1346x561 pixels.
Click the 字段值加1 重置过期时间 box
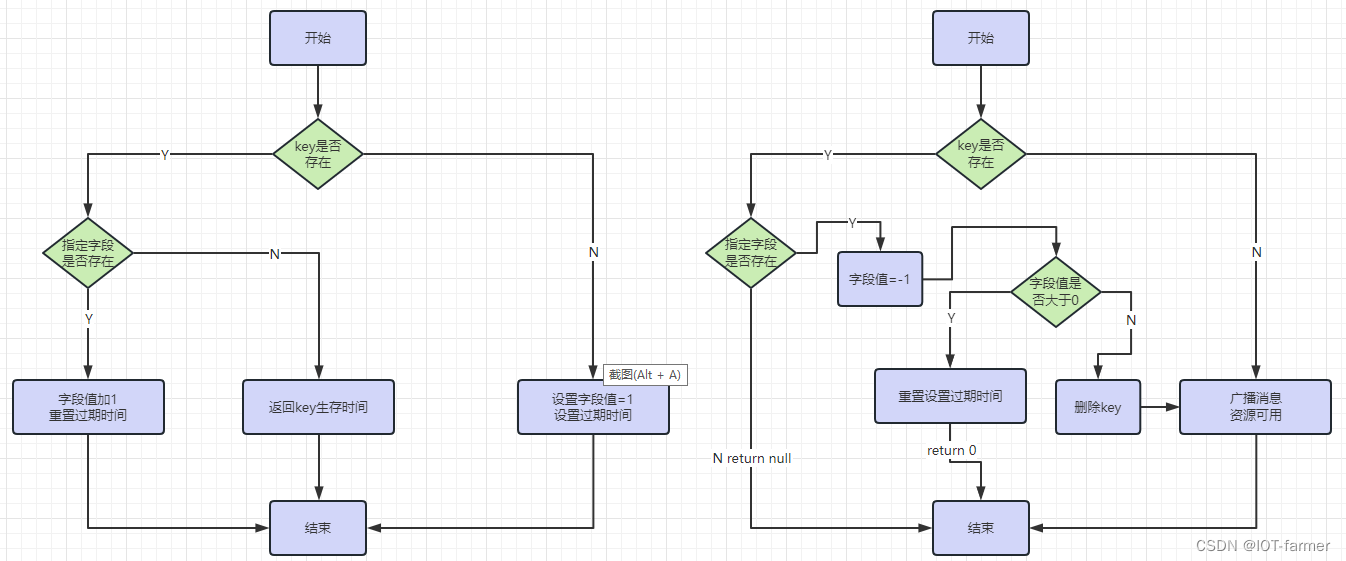pos(88,407)
